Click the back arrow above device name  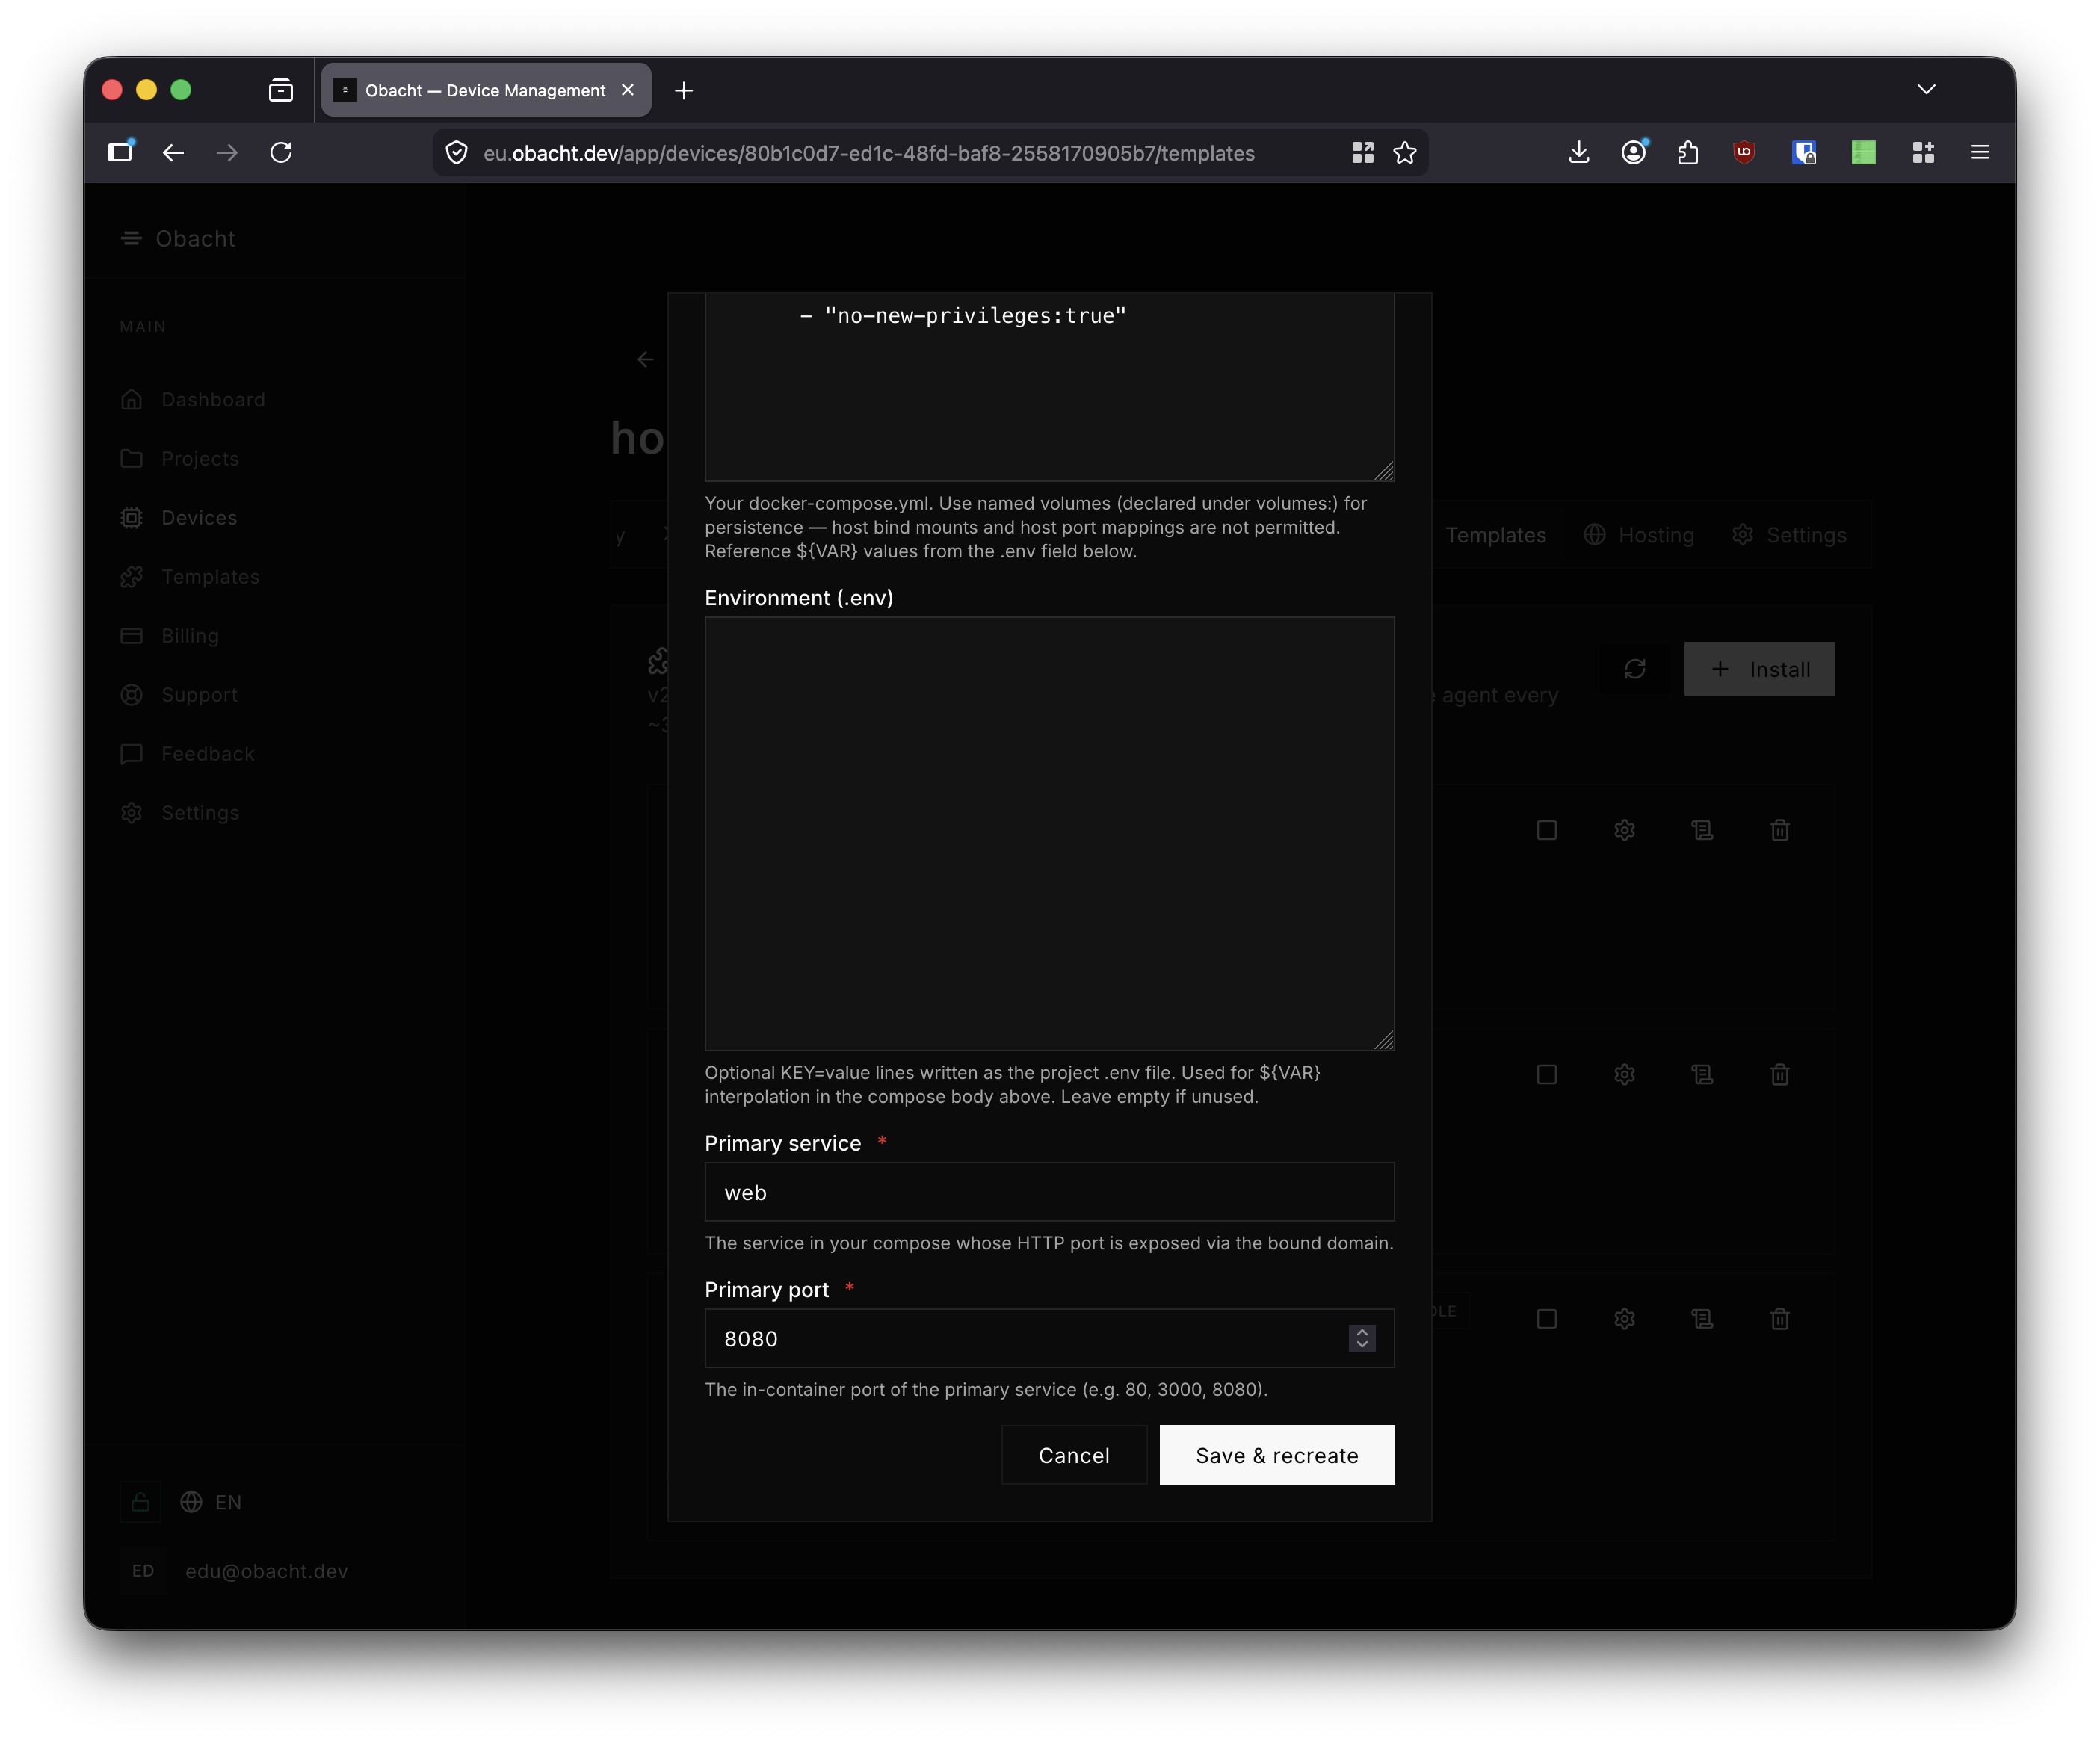point(646,359)
